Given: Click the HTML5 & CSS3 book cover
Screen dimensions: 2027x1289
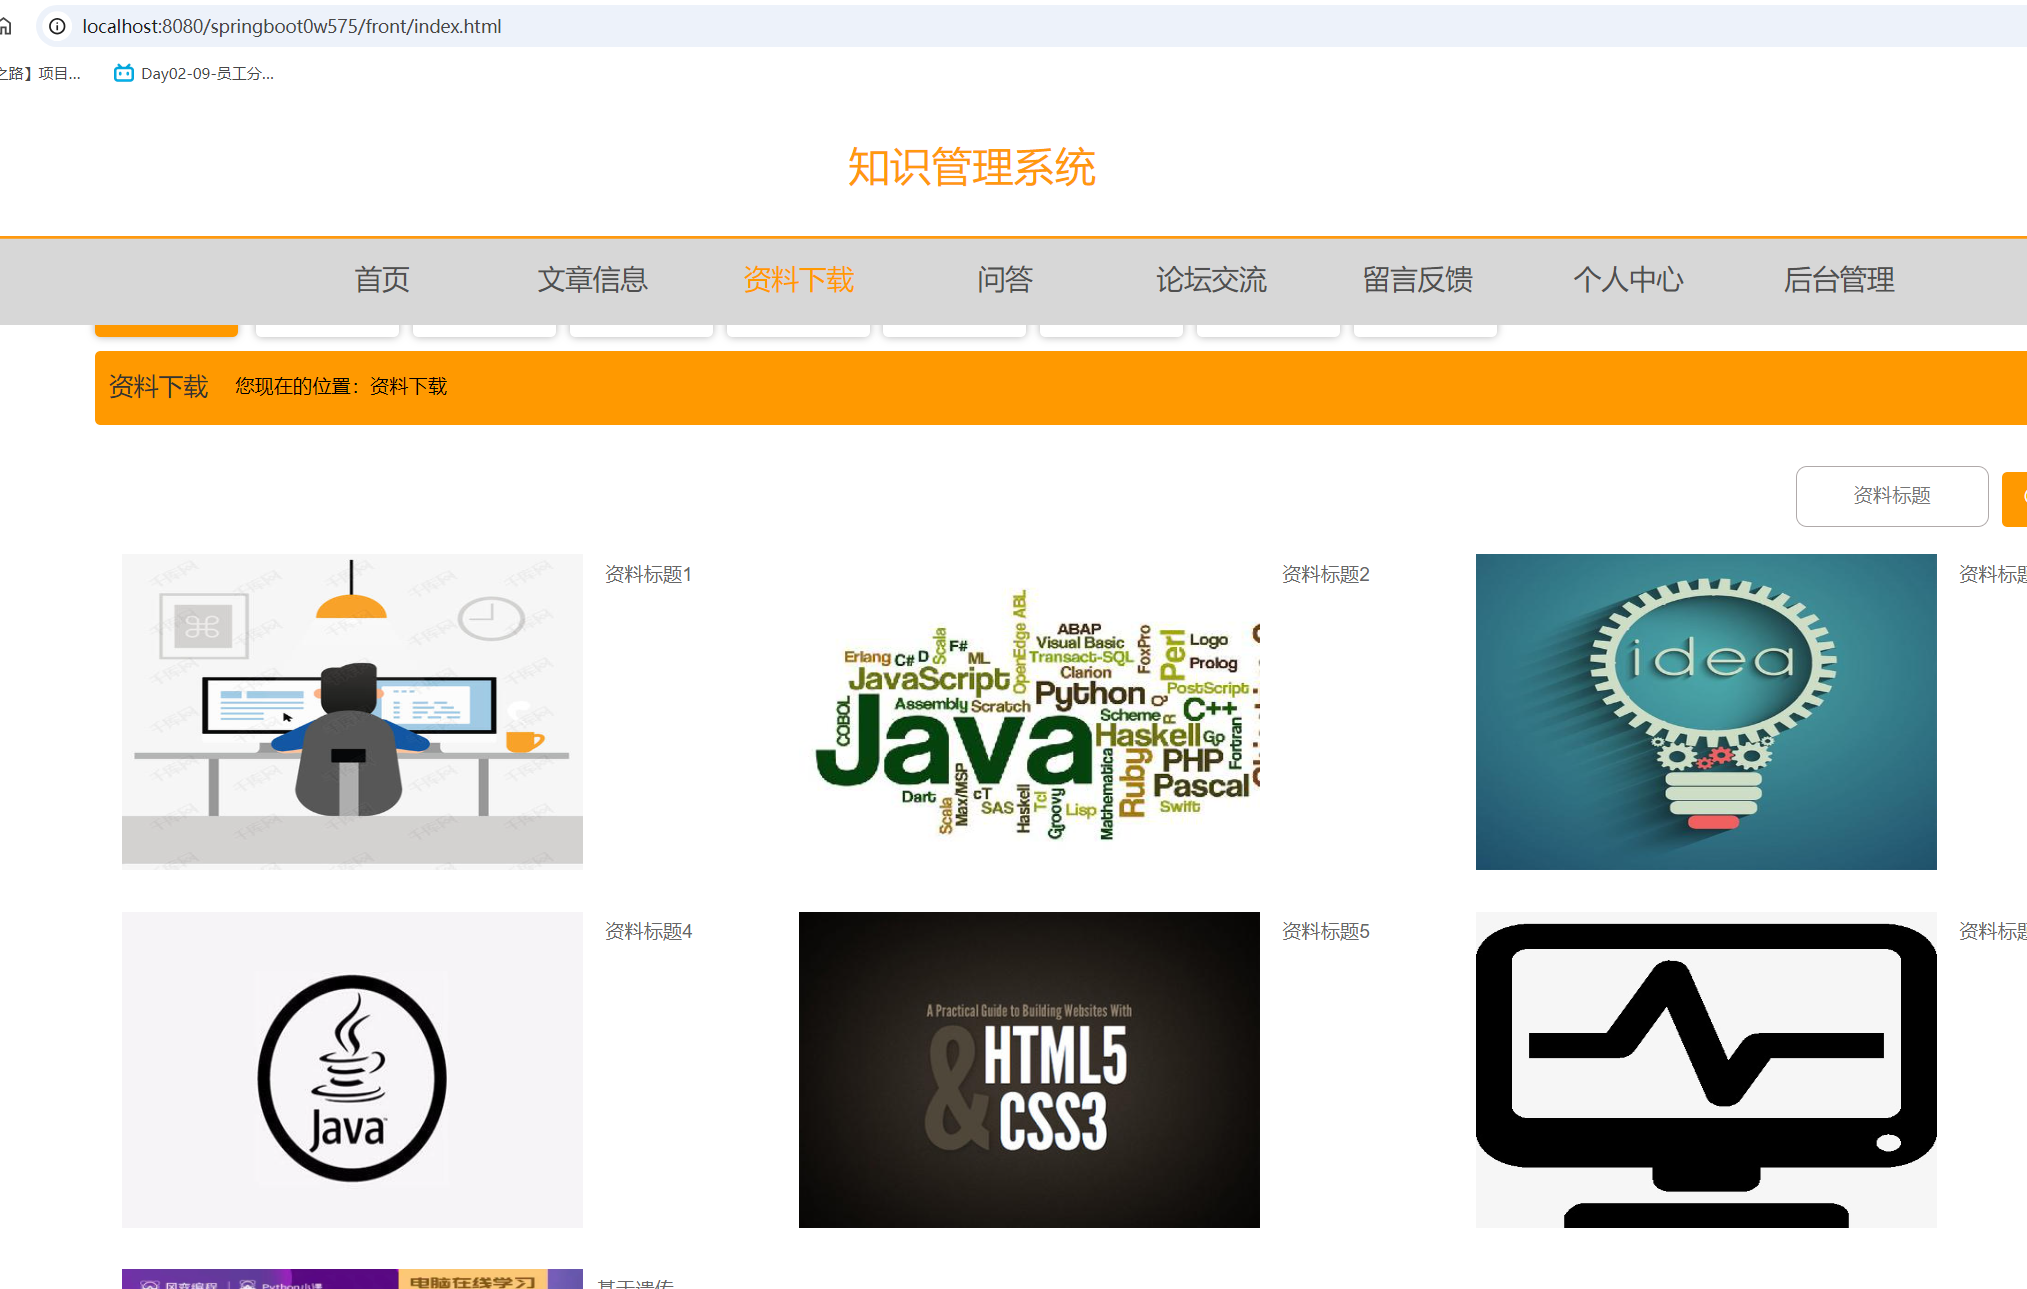Looking at the screenshot, I should click(1029, 1069).
